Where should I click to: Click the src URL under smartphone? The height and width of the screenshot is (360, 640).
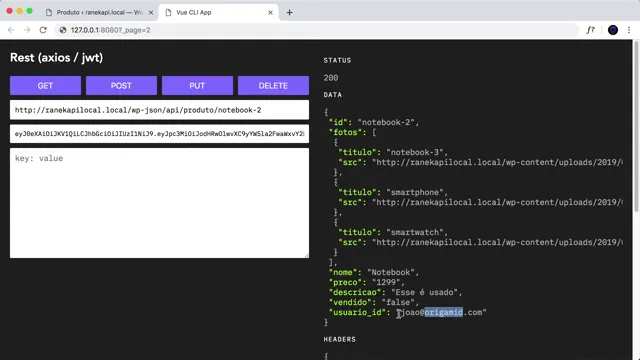tap(497, 202)
